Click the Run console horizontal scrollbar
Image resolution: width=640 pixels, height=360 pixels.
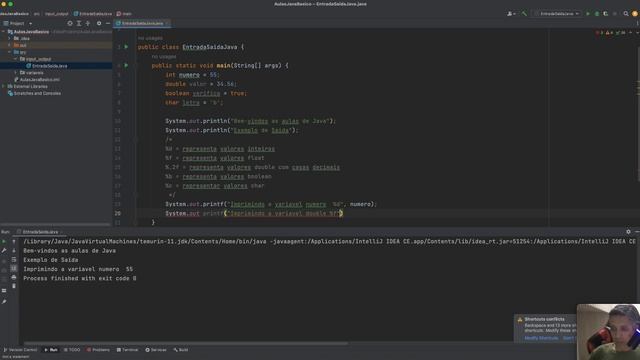click(x=186, y=344)
